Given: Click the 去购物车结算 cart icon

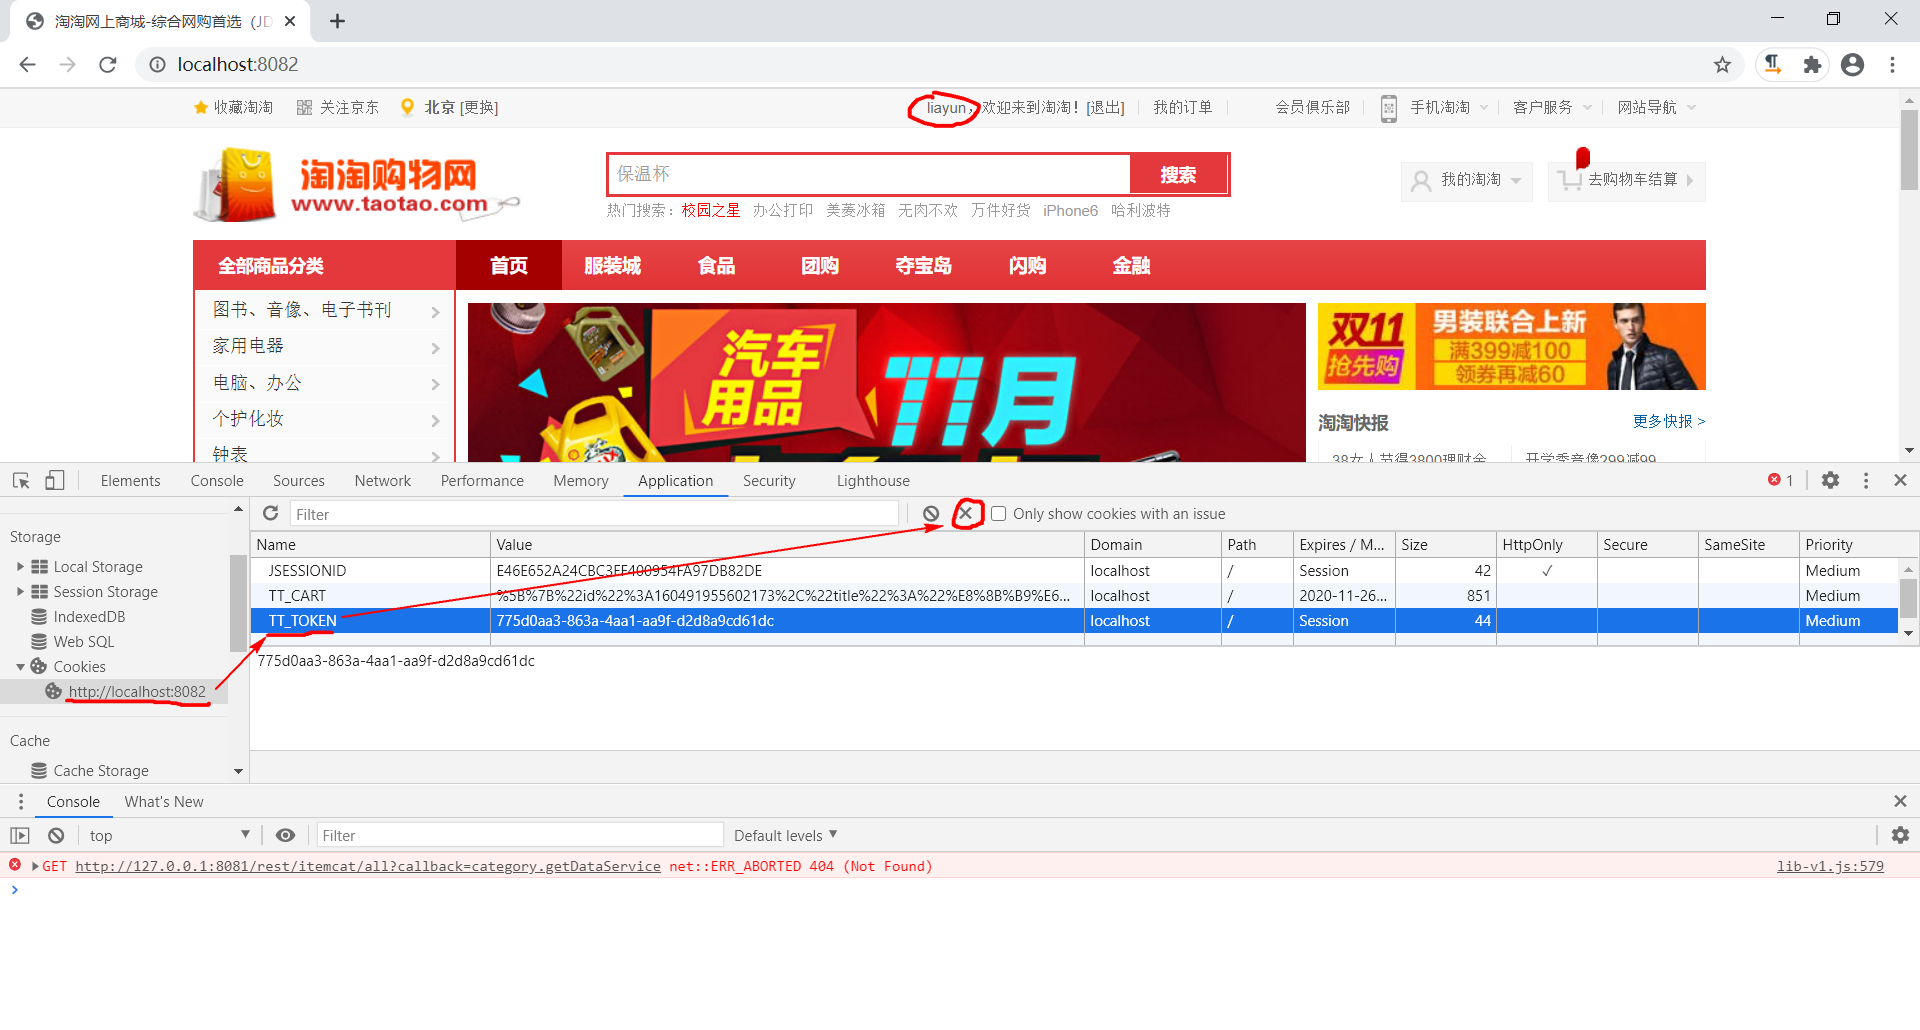Looking at the screenshot, I should coord(1567,181).
